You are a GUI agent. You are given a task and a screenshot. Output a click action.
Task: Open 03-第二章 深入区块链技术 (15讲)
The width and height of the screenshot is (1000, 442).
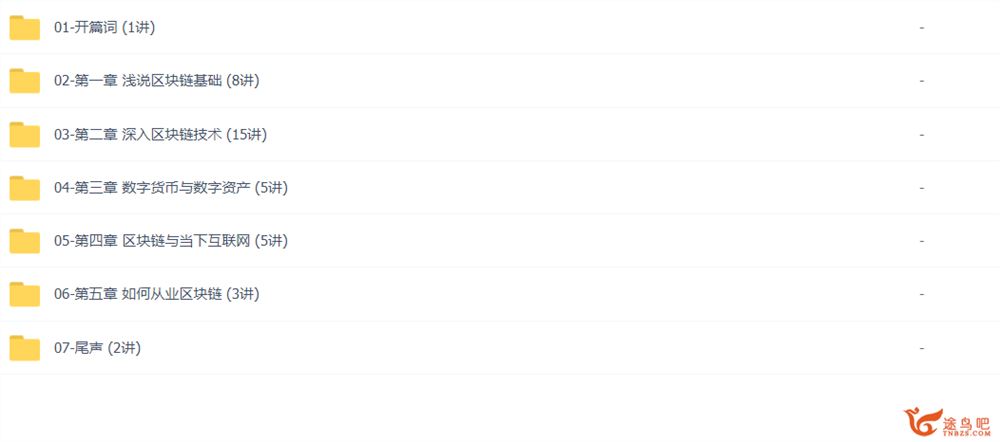pos(160,135)
